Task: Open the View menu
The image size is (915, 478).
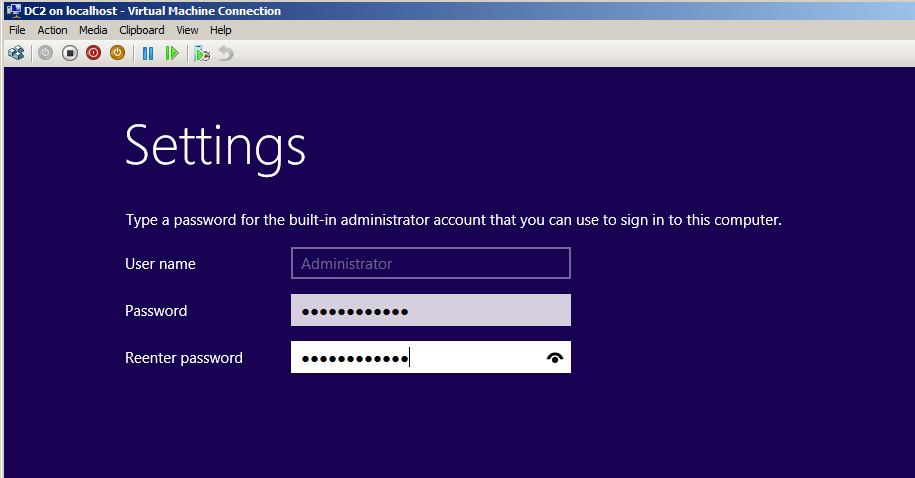Action: tap(187, 30)
